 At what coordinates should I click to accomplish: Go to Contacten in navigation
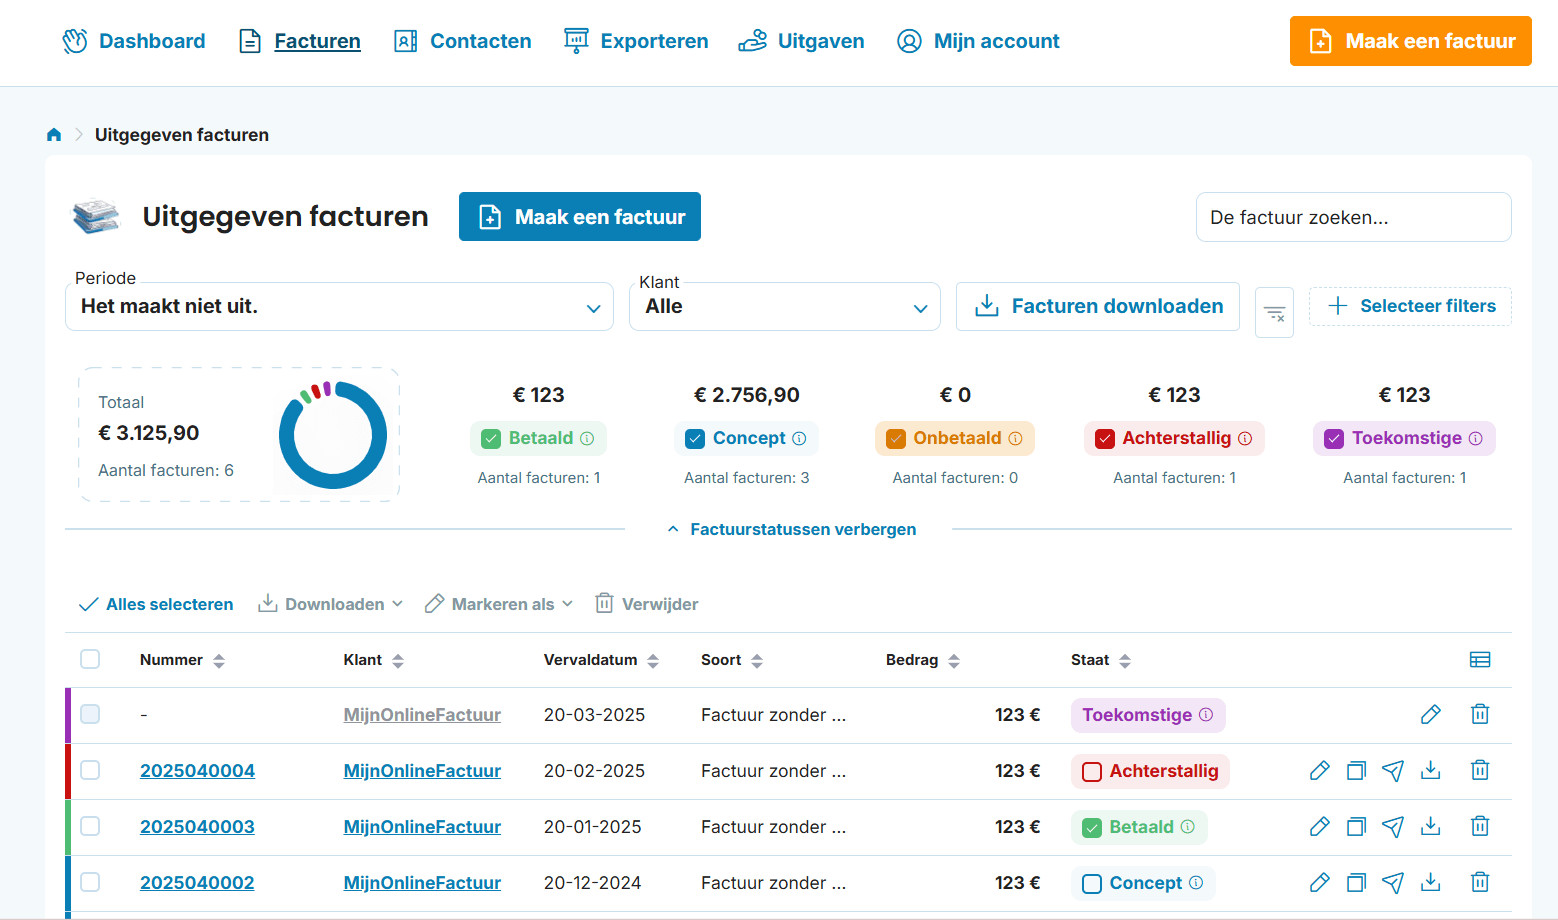point(463,41)
